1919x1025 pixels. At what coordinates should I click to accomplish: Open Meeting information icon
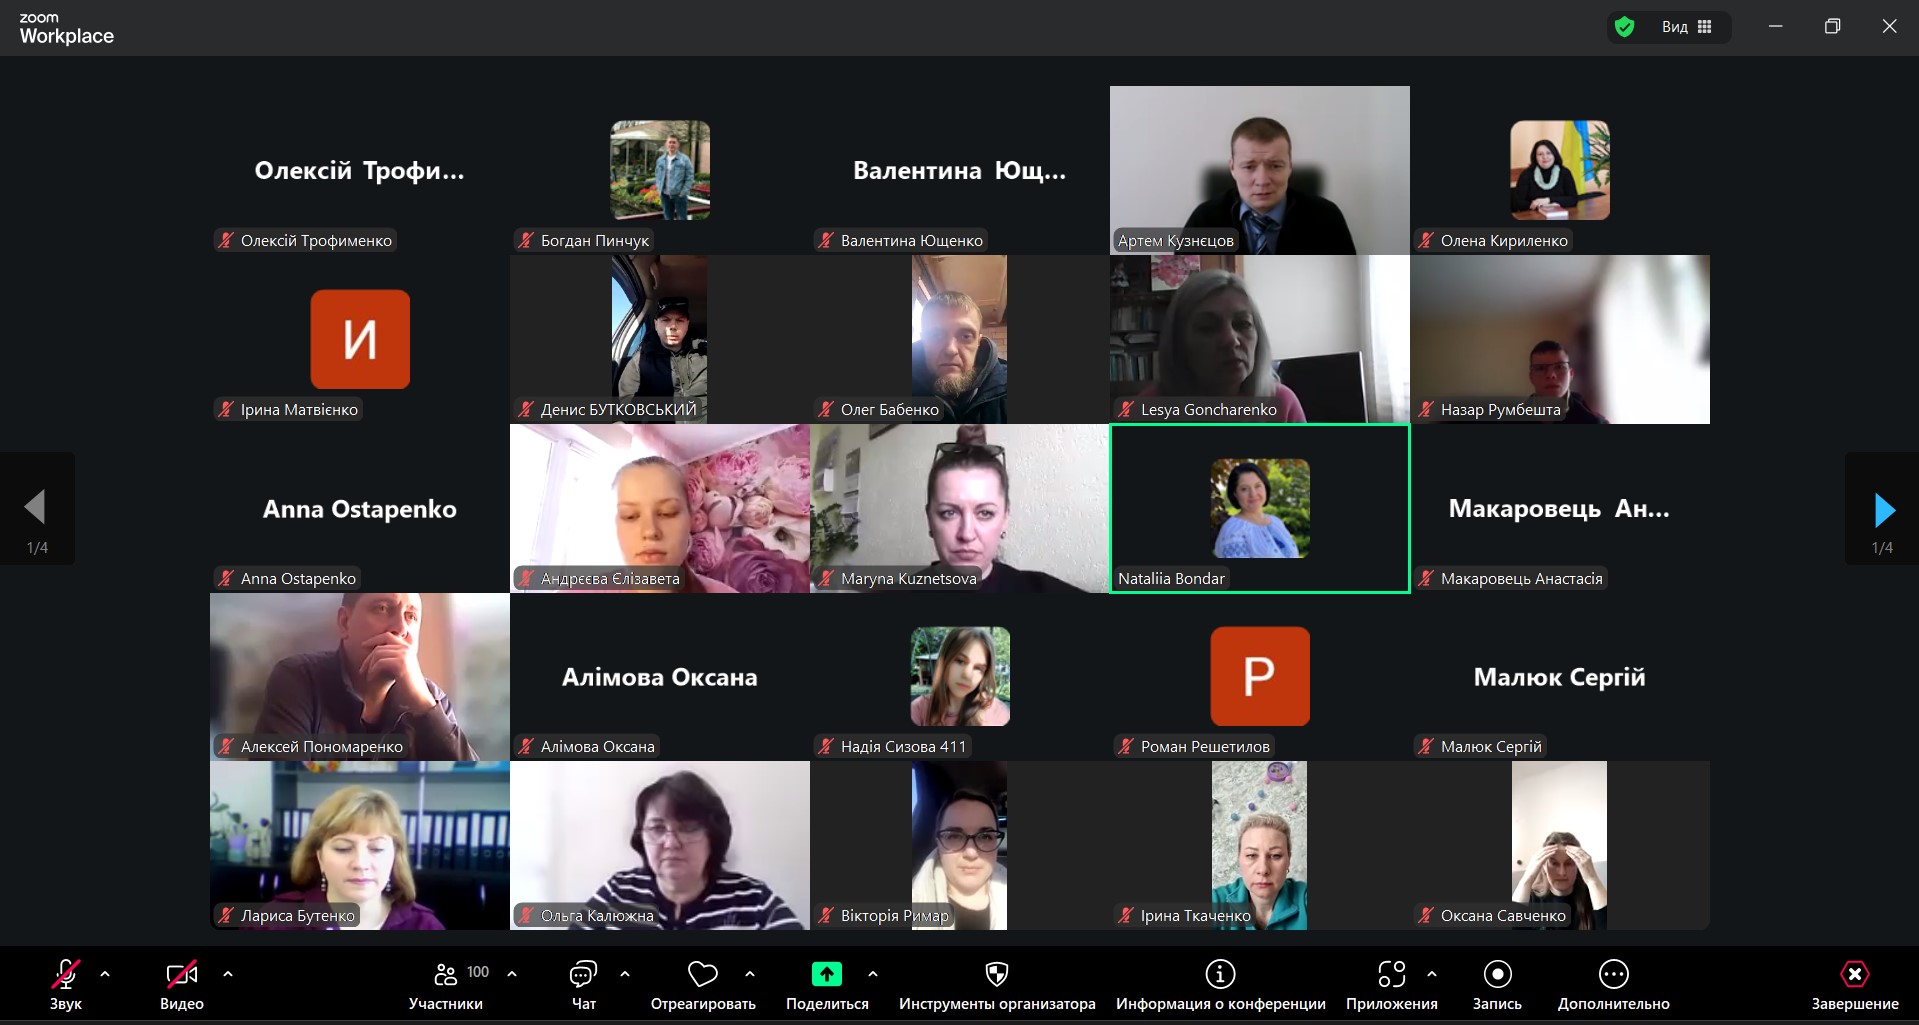point(1220,974)
